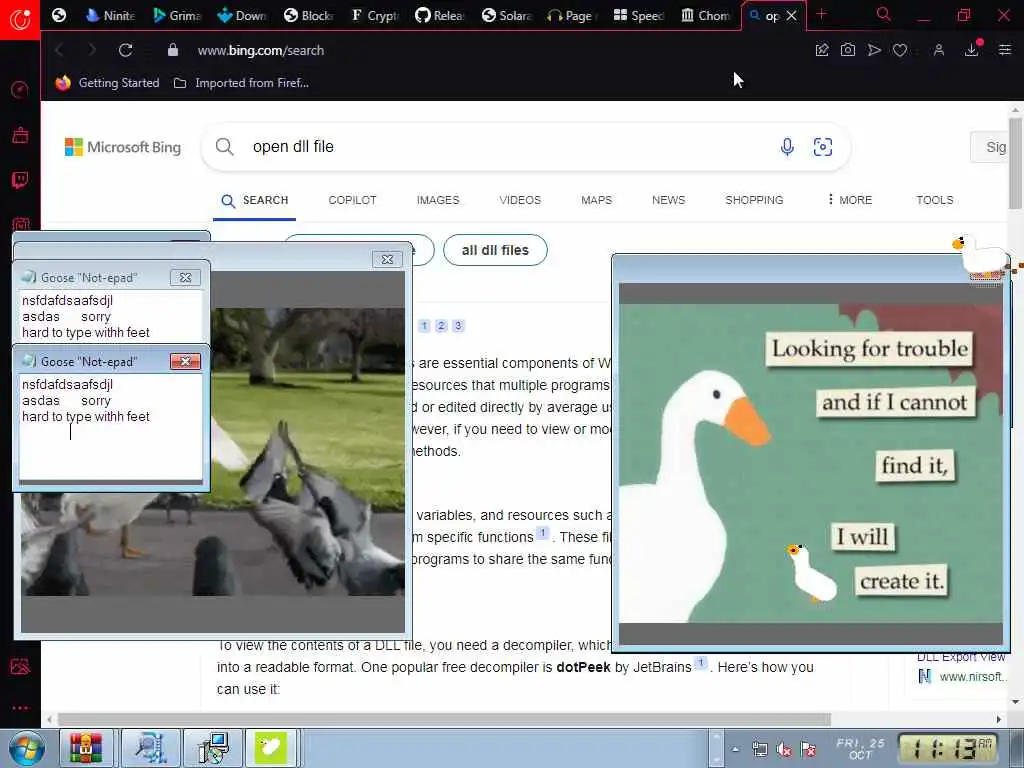This screenshot has height=768, width=1024.
Task: Open Bing SHOPPING tab
Action: (754, 200)
